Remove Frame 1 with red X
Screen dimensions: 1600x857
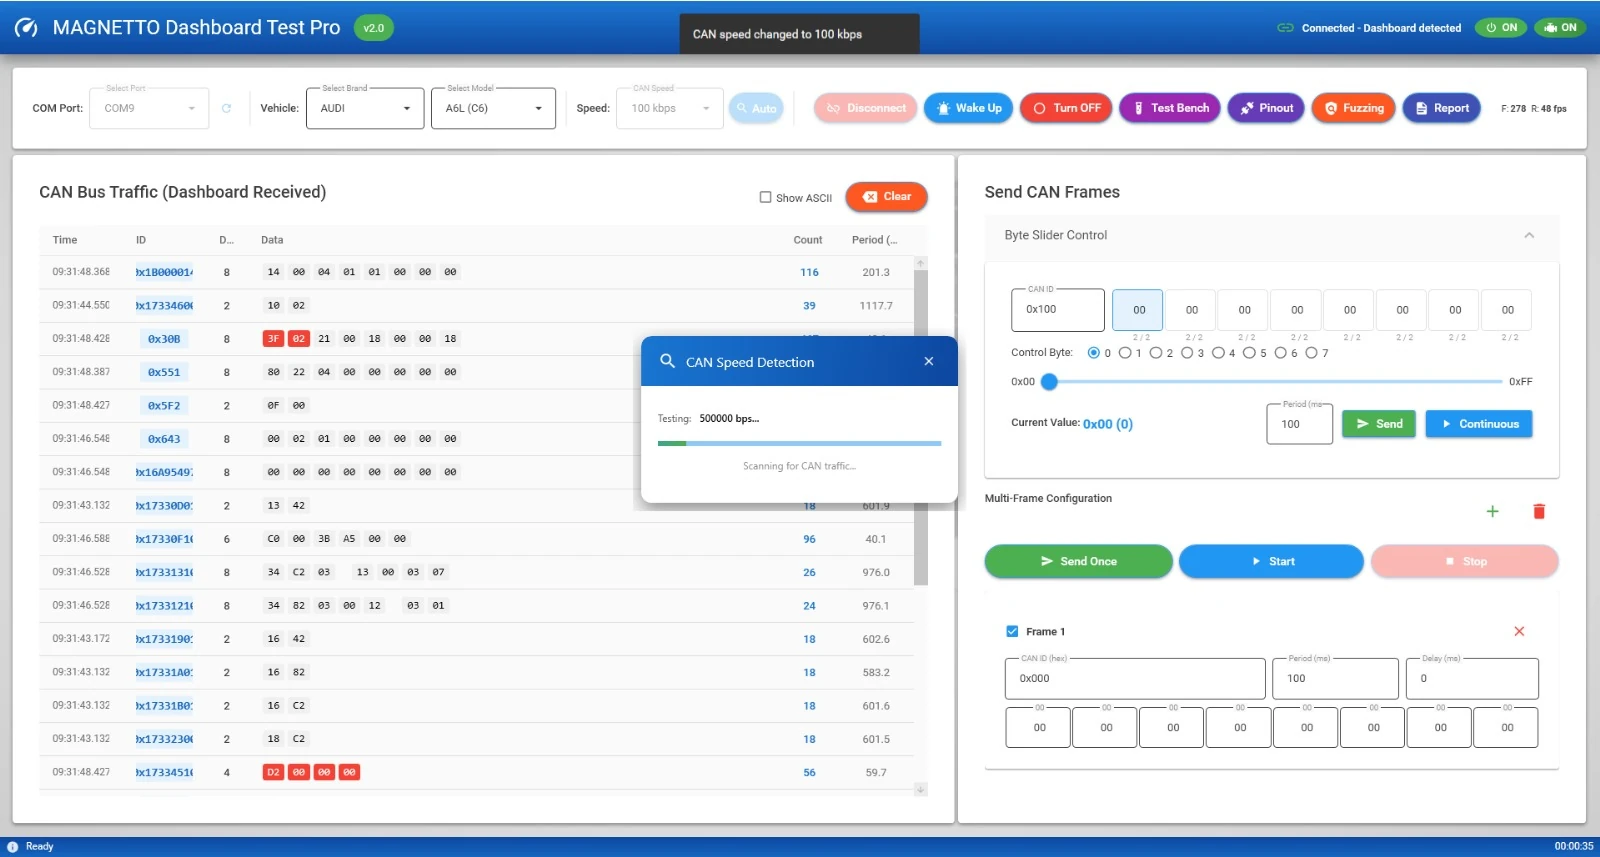click(1519, 631)
